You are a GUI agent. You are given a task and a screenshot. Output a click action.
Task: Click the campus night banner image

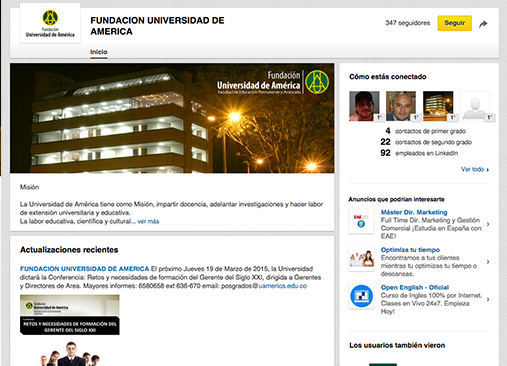tap(172, 118)
